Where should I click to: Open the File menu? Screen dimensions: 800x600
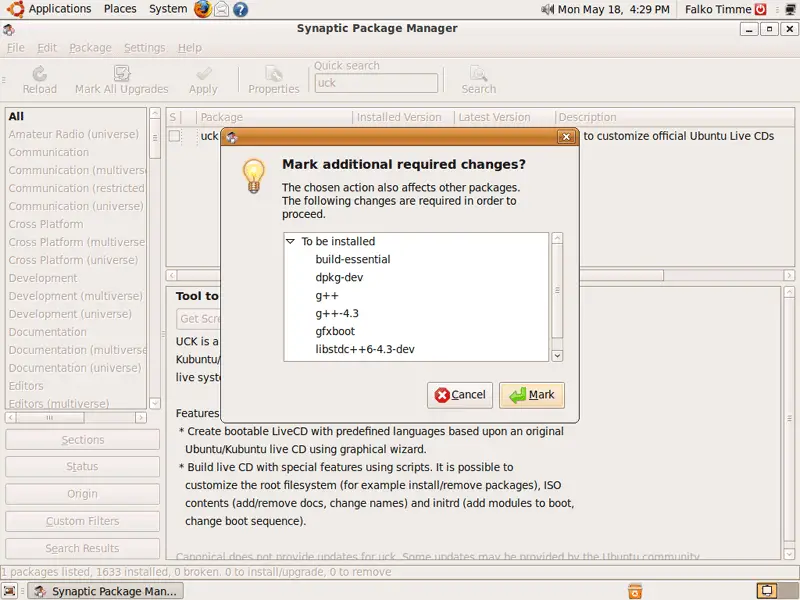click(16, 48)
